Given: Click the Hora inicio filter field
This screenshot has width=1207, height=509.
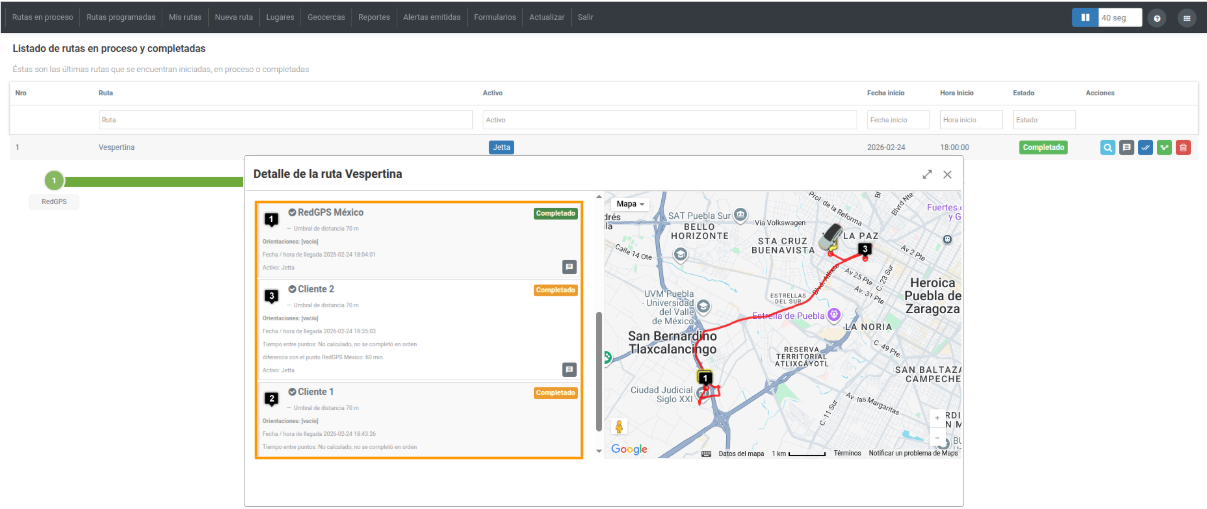Looking at the screenshot, I should point(971,119).
